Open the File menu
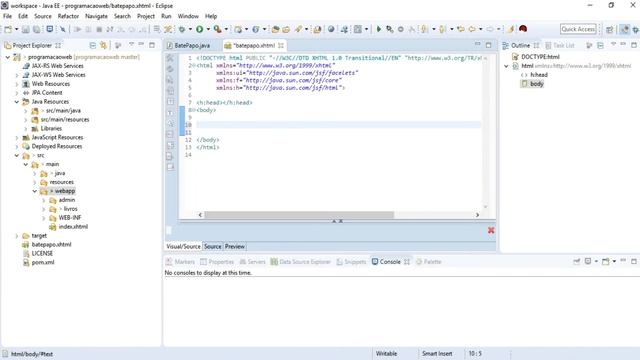 [7, 16]
